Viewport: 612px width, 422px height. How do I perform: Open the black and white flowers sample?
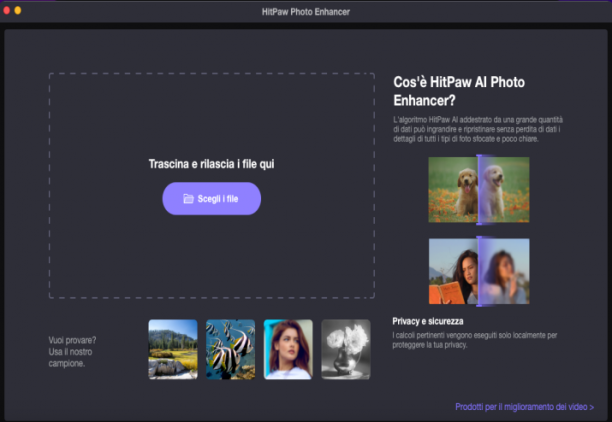[346, 349]
